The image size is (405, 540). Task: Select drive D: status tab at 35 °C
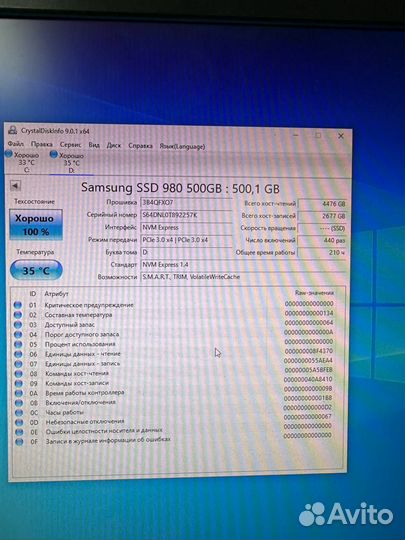click(70, 163)
